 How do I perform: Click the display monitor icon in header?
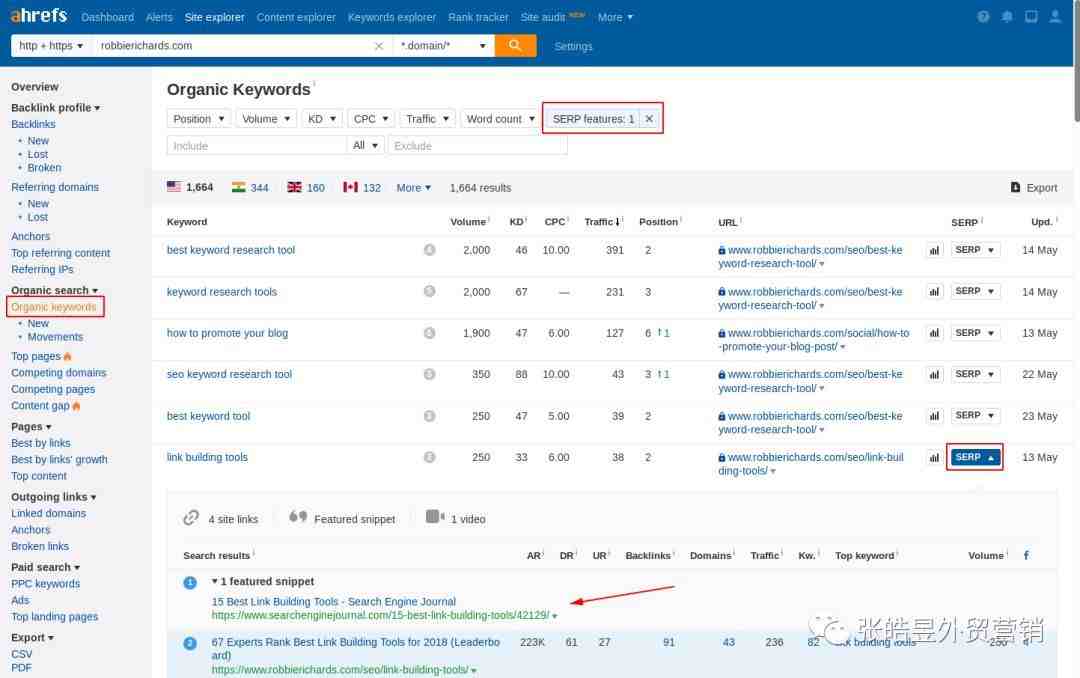coord(1031,17)
